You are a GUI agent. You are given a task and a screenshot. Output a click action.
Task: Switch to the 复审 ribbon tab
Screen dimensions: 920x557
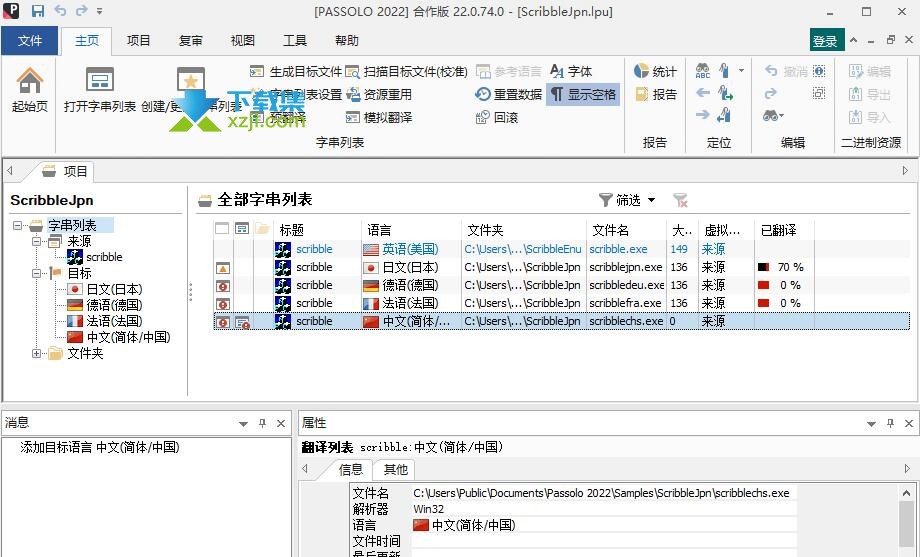tap(191, 40)
